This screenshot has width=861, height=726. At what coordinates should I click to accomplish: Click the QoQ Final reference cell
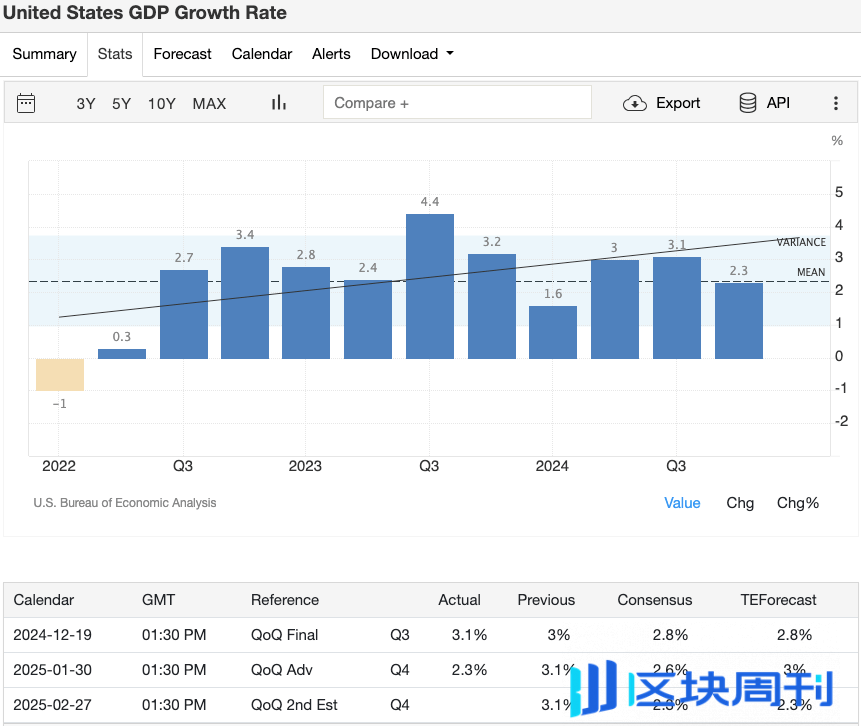284,635
